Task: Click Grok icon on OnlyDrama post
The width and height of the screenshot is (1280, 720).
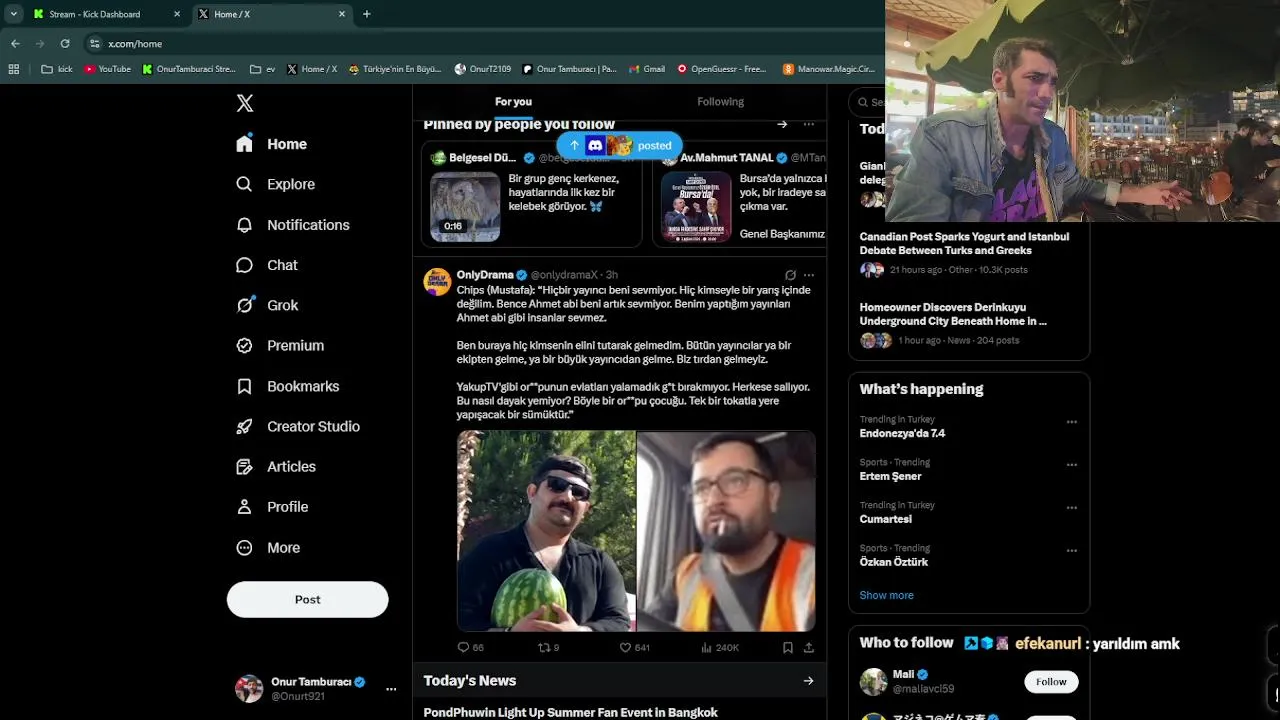Action: [x=790, y=275]
